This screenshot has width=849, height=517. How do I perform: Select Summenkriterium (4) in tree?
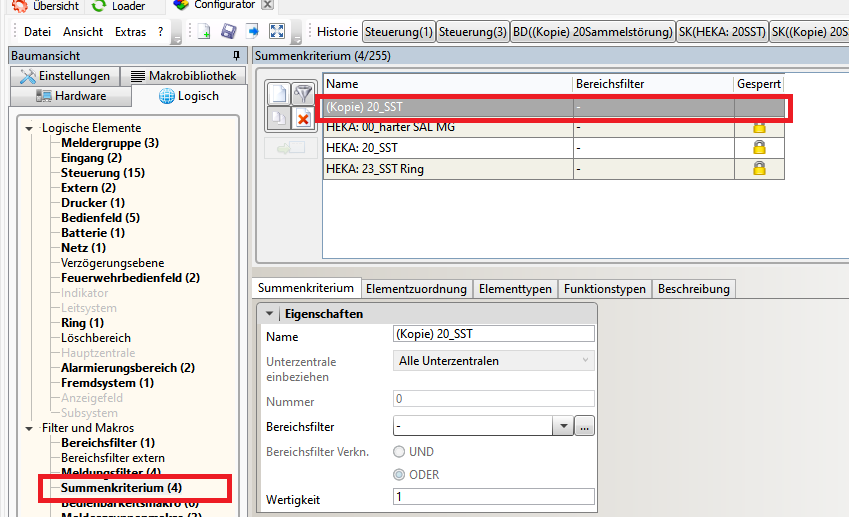pyautogui.click(x=121, y=488)
